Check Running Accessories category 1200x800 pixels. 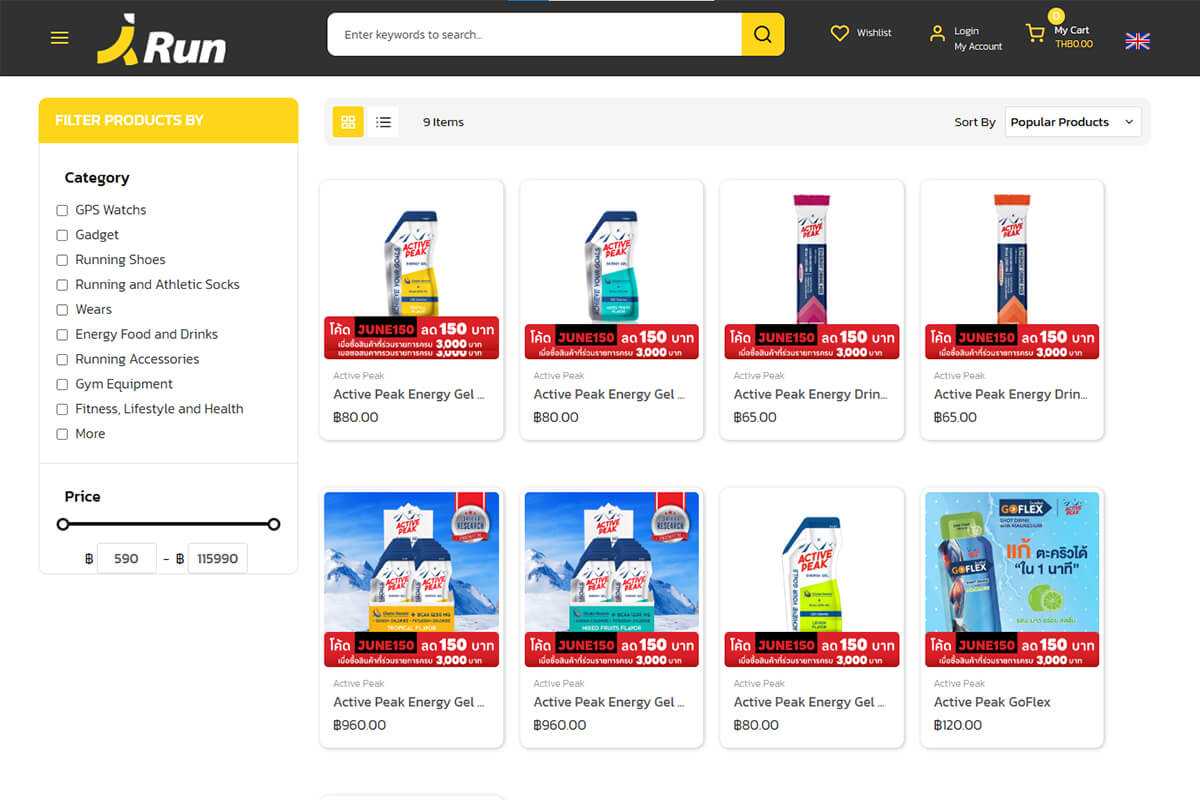tap(62, 359)
